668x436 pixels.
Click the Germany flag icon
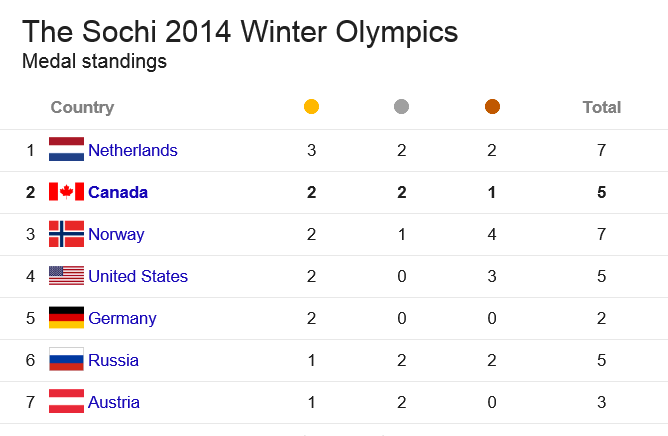[66, 318]
